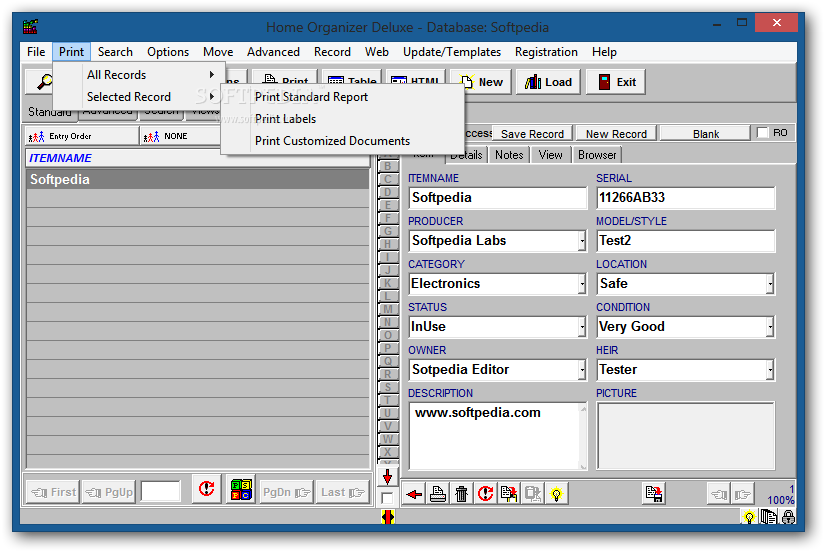Click letter M on alphabet bar
This screenshot has width=825, height=552.
[x=388, y=309]
